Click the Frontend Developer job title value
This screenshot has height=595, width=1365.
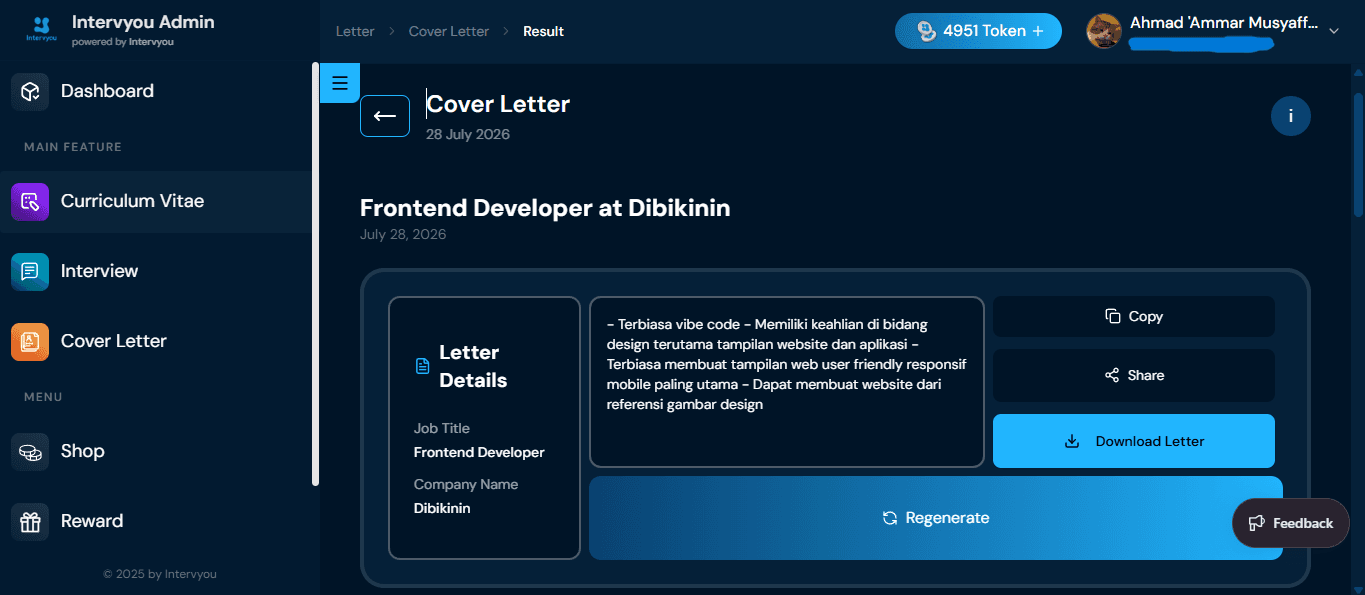point(479,452)
